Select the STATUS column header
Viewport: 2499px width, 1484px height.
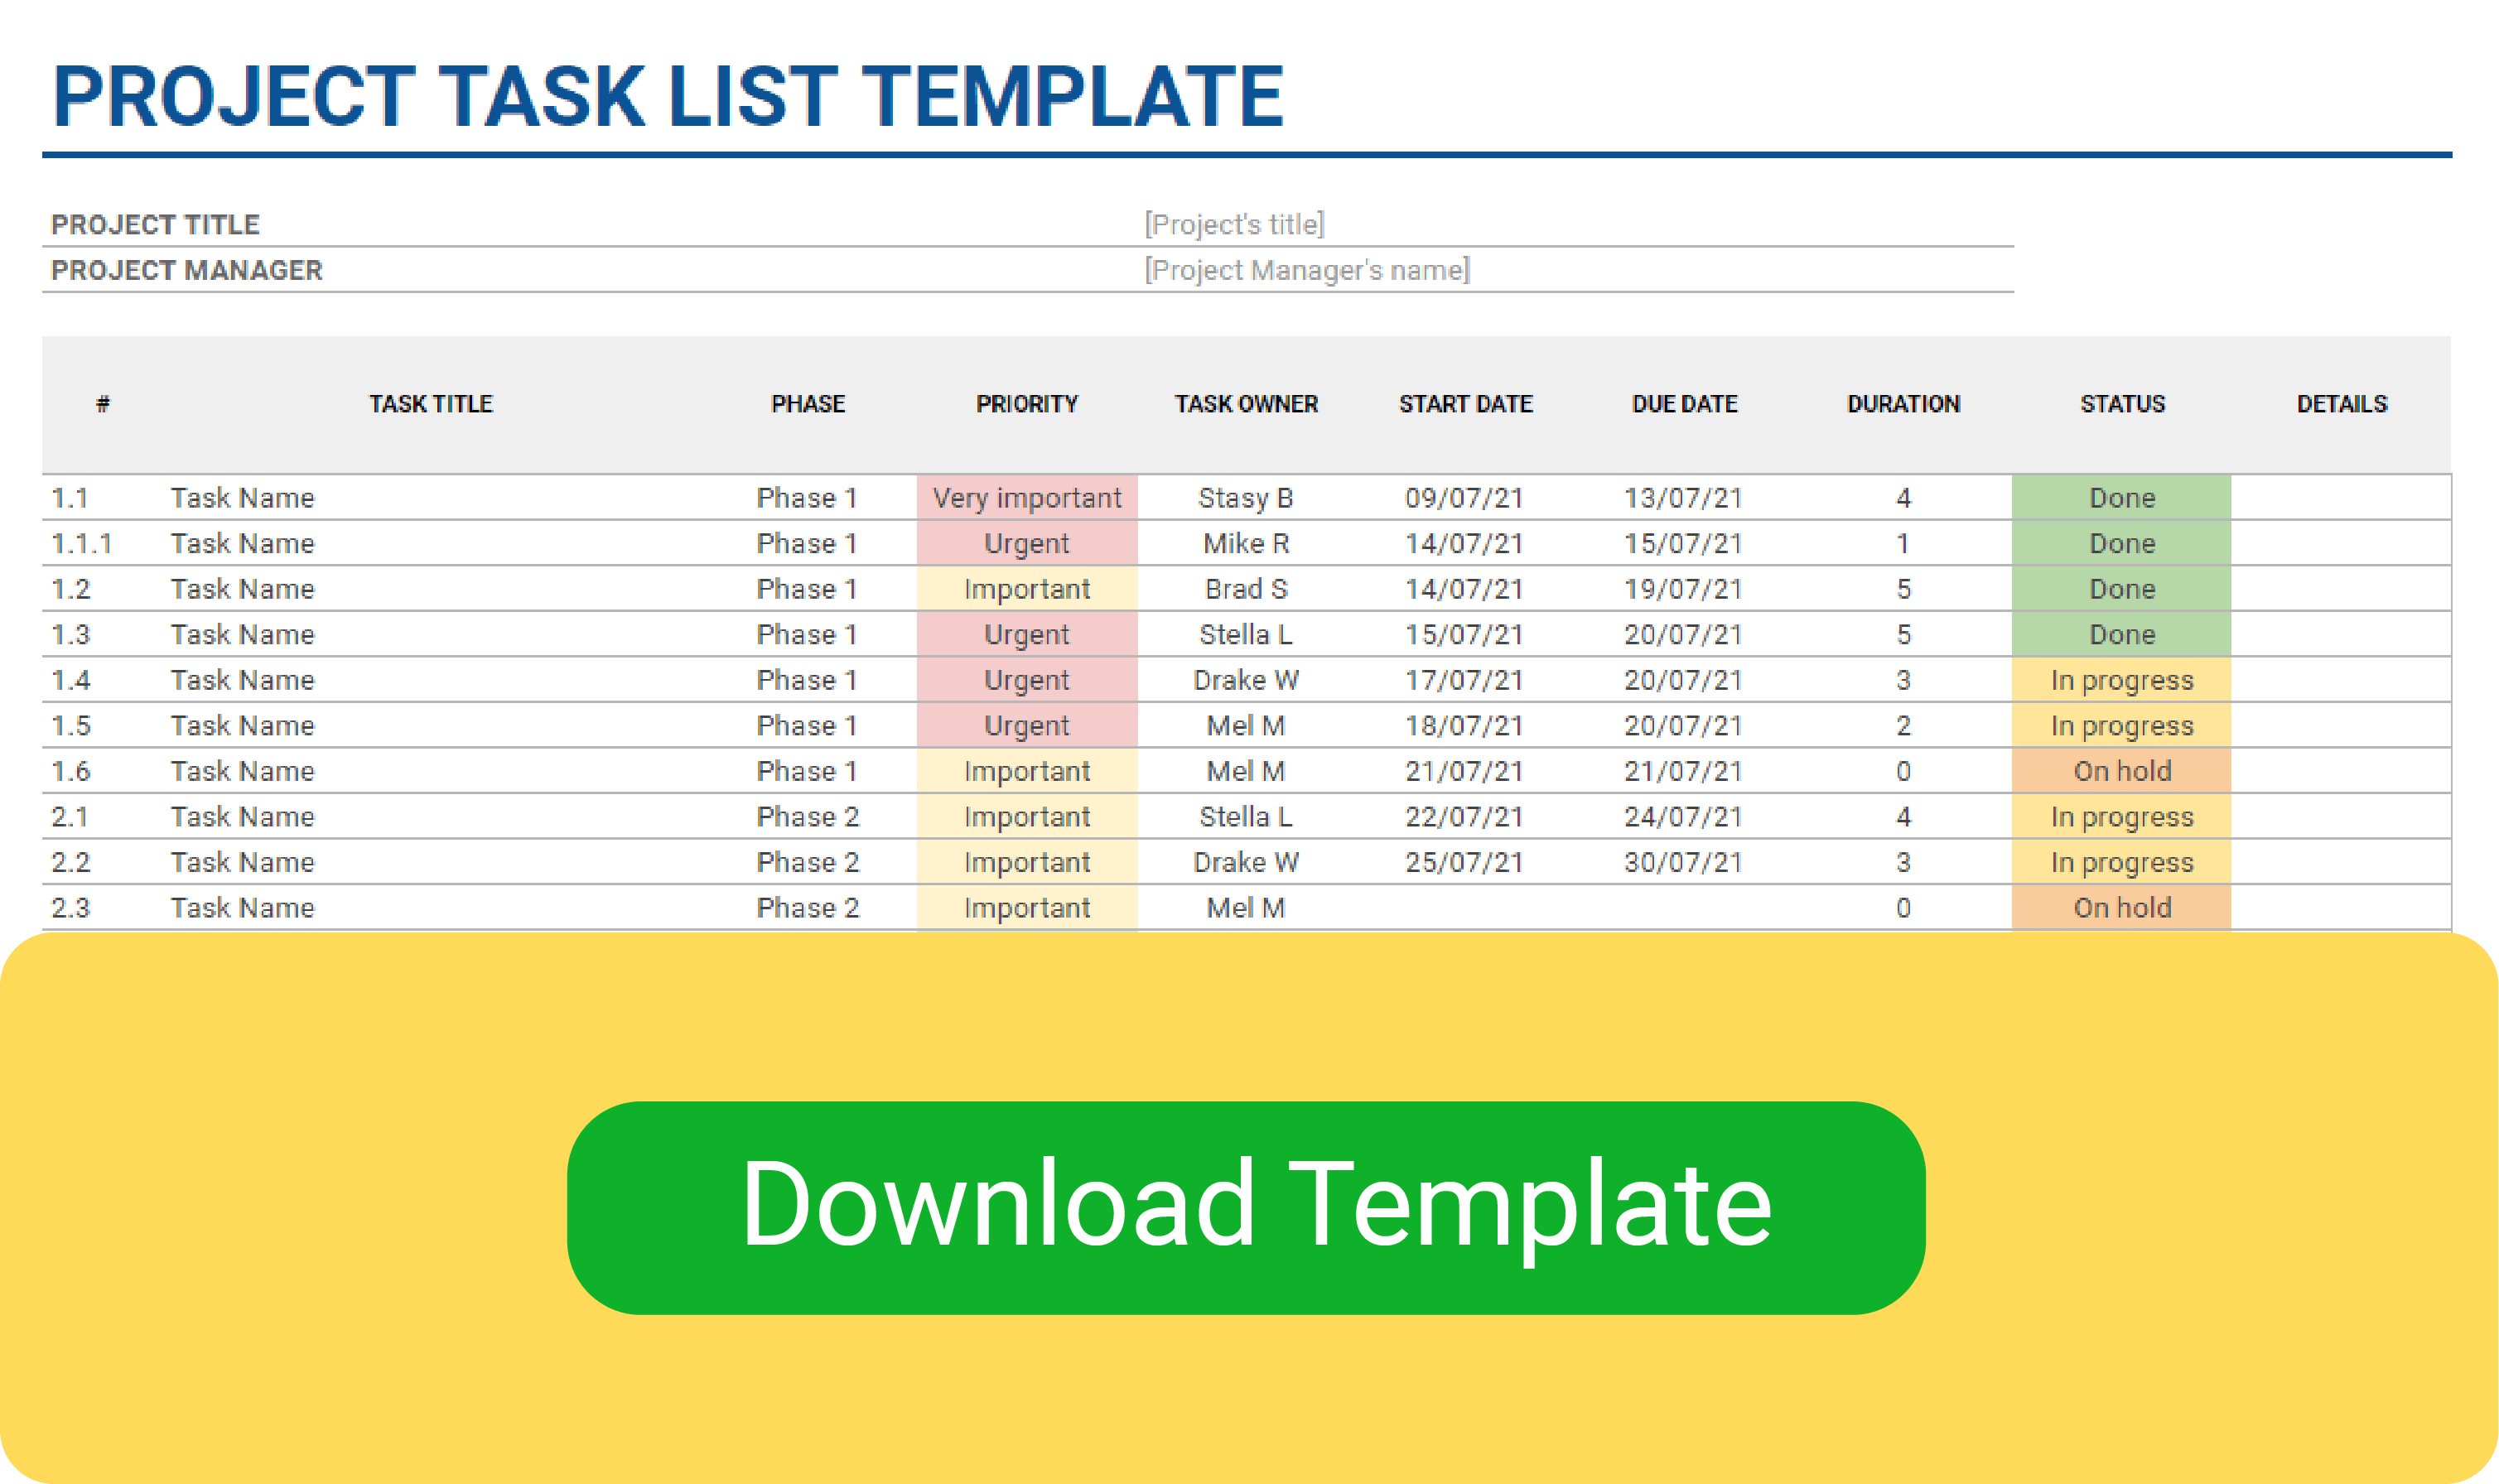tap(2122, 404)
